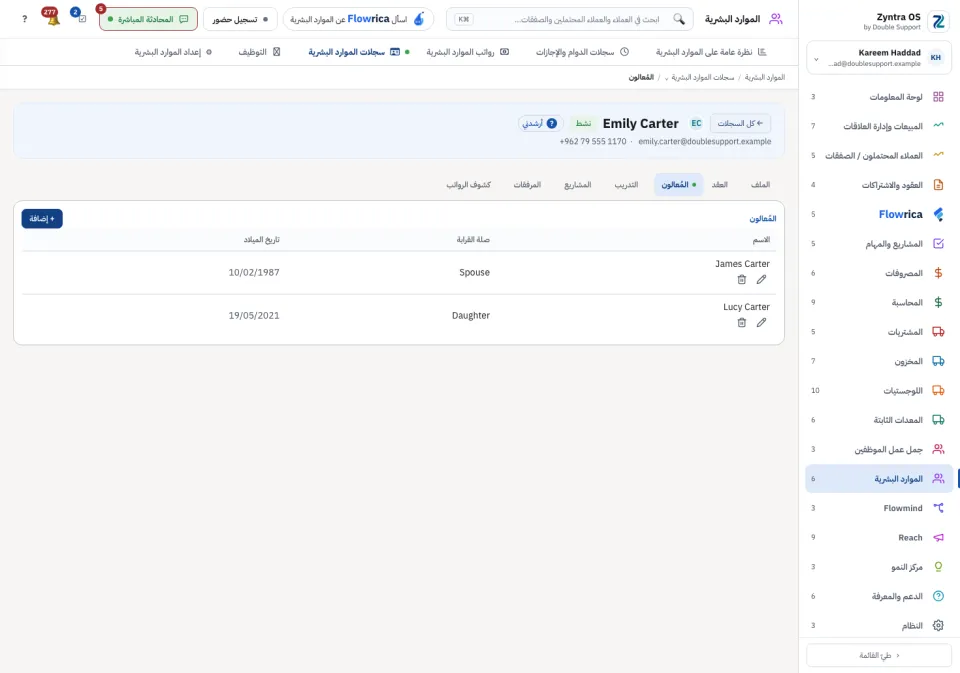Switch to المرفقات attachments tab
Viewport: 960px width, 673px height.
pos(527,185)
